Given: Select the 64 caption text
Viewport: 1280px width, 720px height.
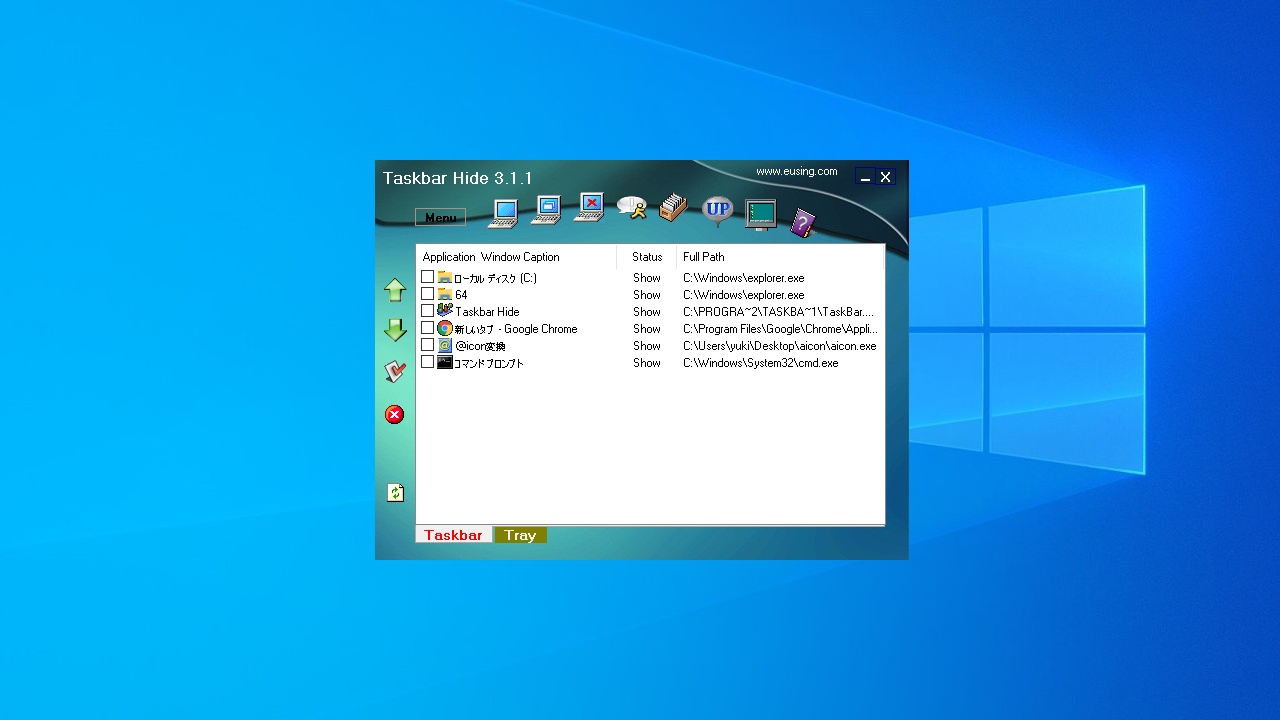Looking at the screenshot, I should tap(461, 295).
